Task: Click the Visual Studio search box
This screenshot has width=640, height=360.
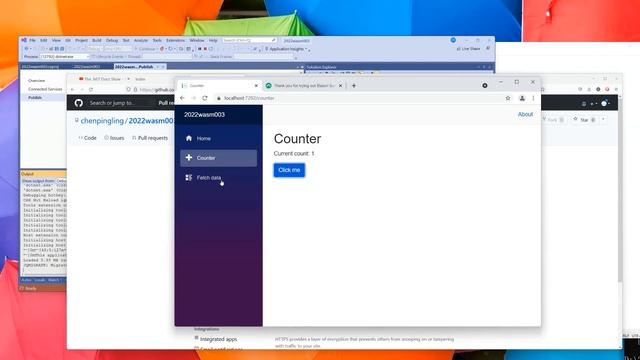Action: [249, 40]
